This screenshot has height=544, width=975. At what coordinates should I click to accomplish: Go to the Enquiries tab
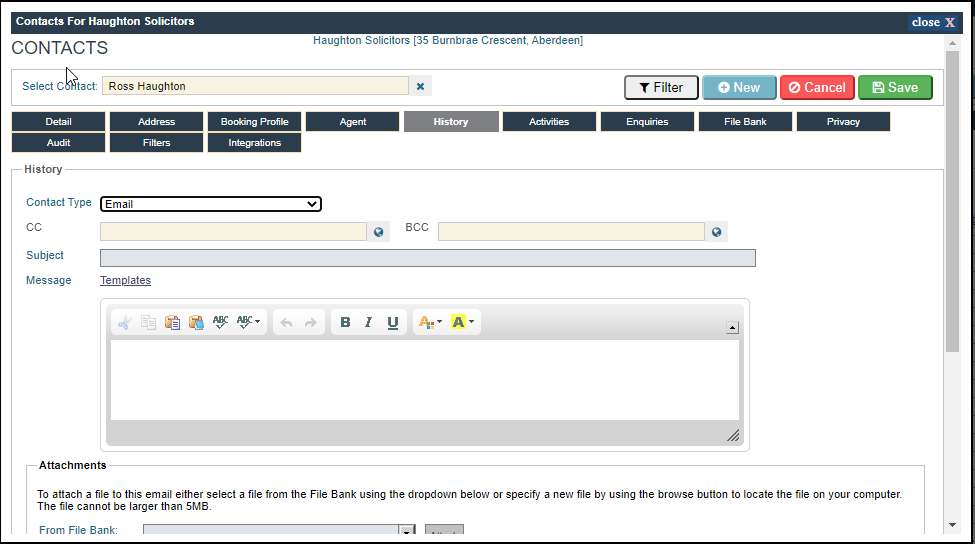coord(647,122)
